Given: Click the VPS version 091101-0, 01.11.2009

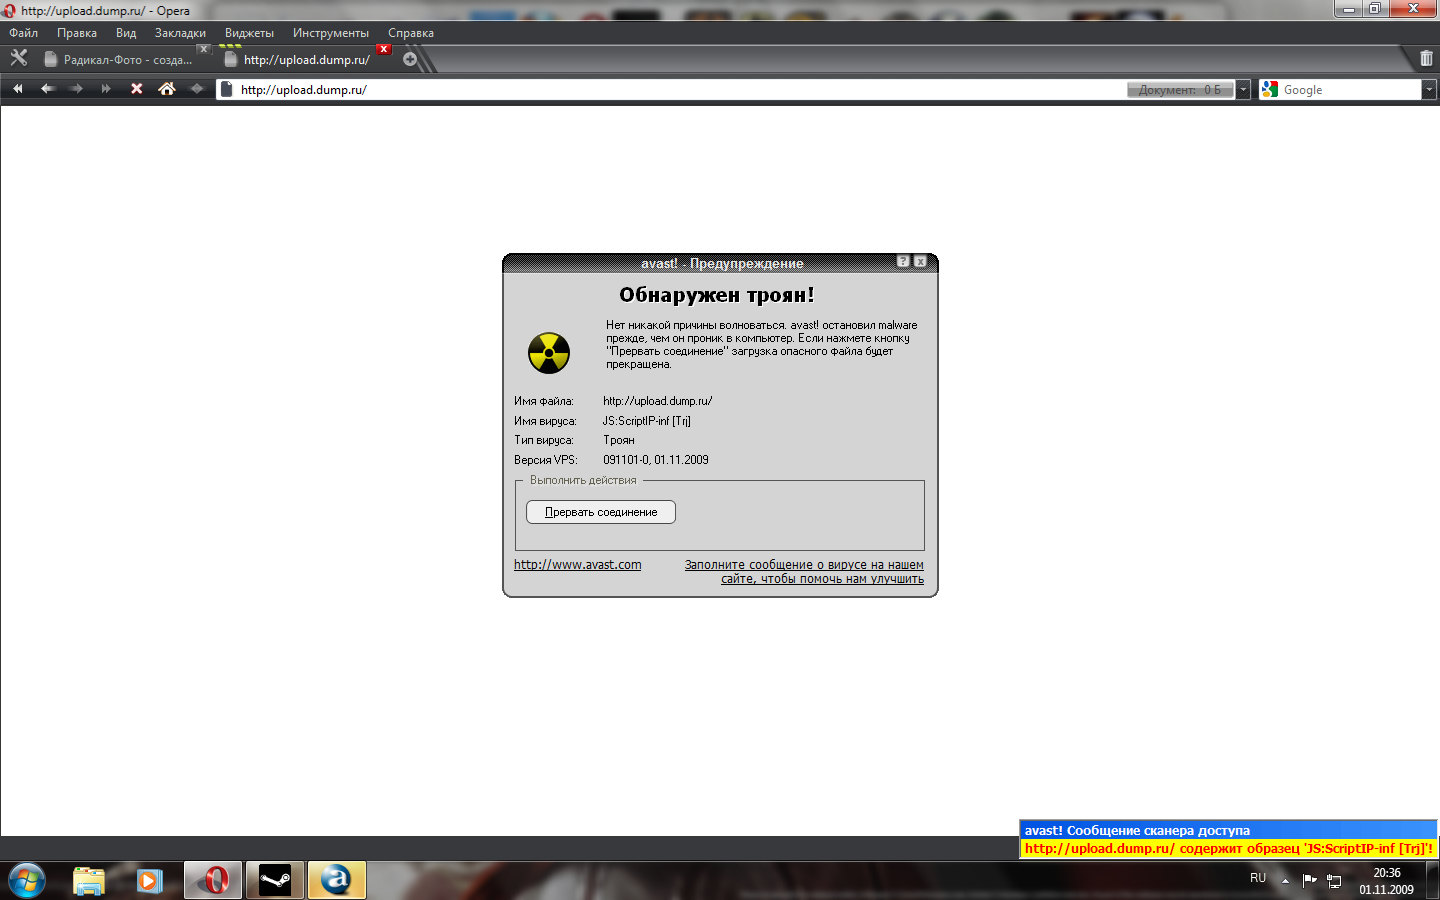Looking at the screenshot, I should 656,460.
